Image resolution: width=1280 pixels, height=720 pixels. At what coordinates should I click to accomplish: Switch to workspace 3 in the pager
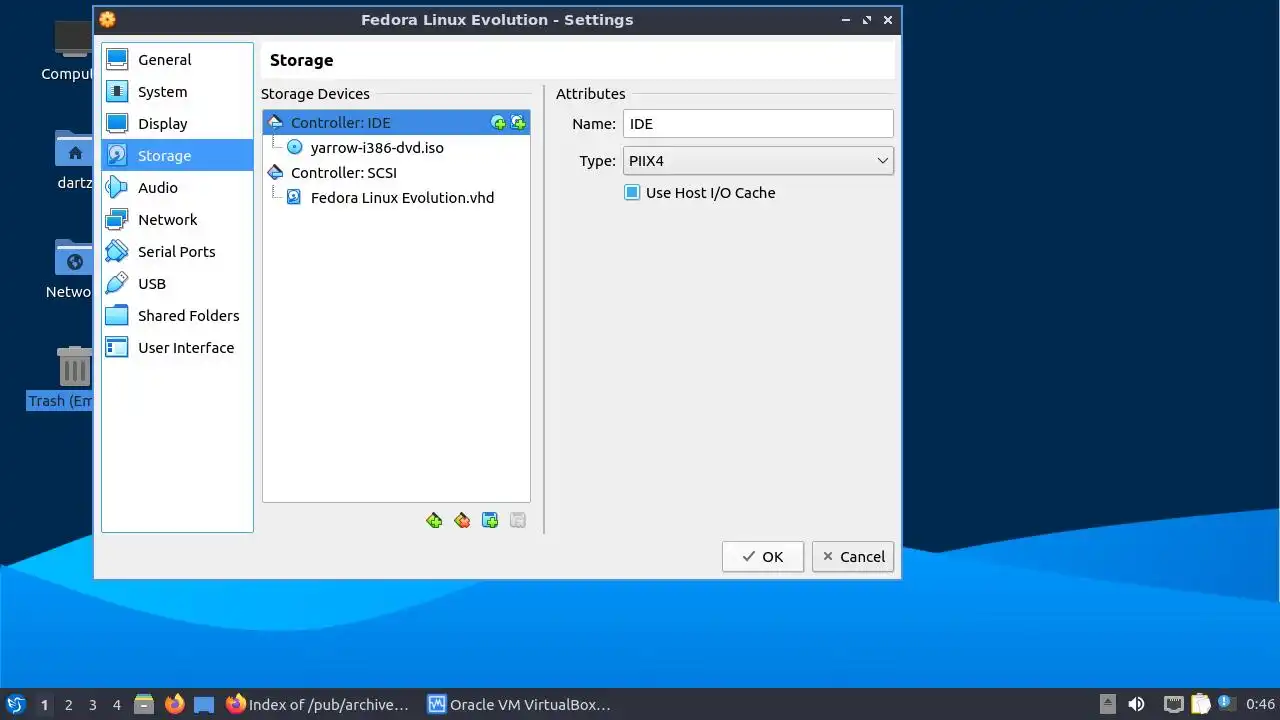tap(93, 705)
